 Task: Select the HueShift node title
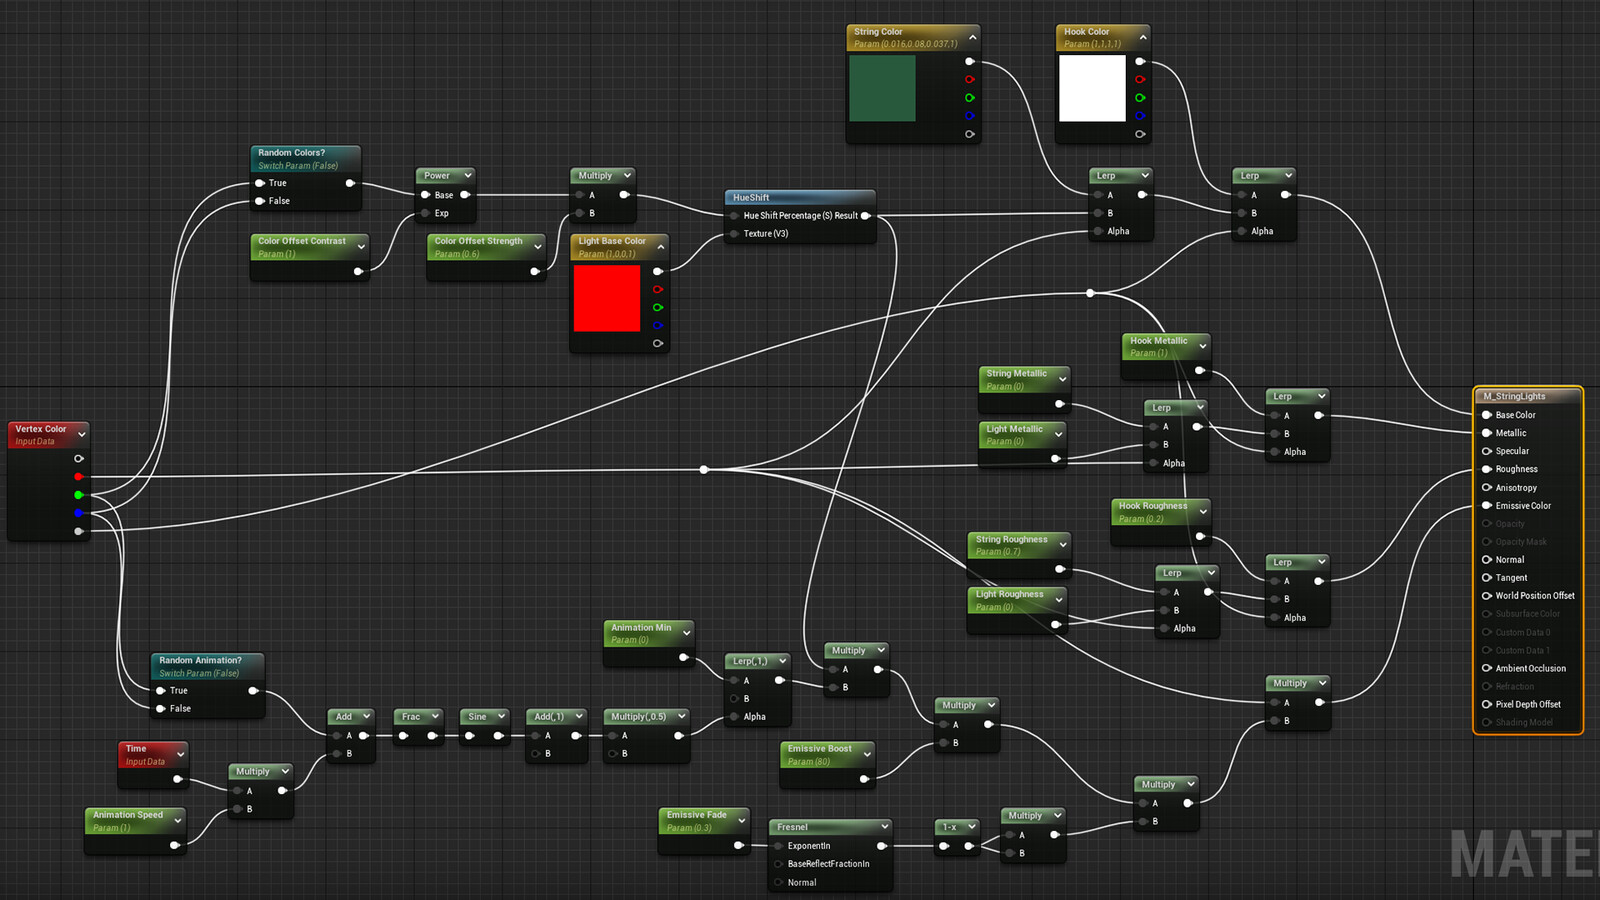751,198
